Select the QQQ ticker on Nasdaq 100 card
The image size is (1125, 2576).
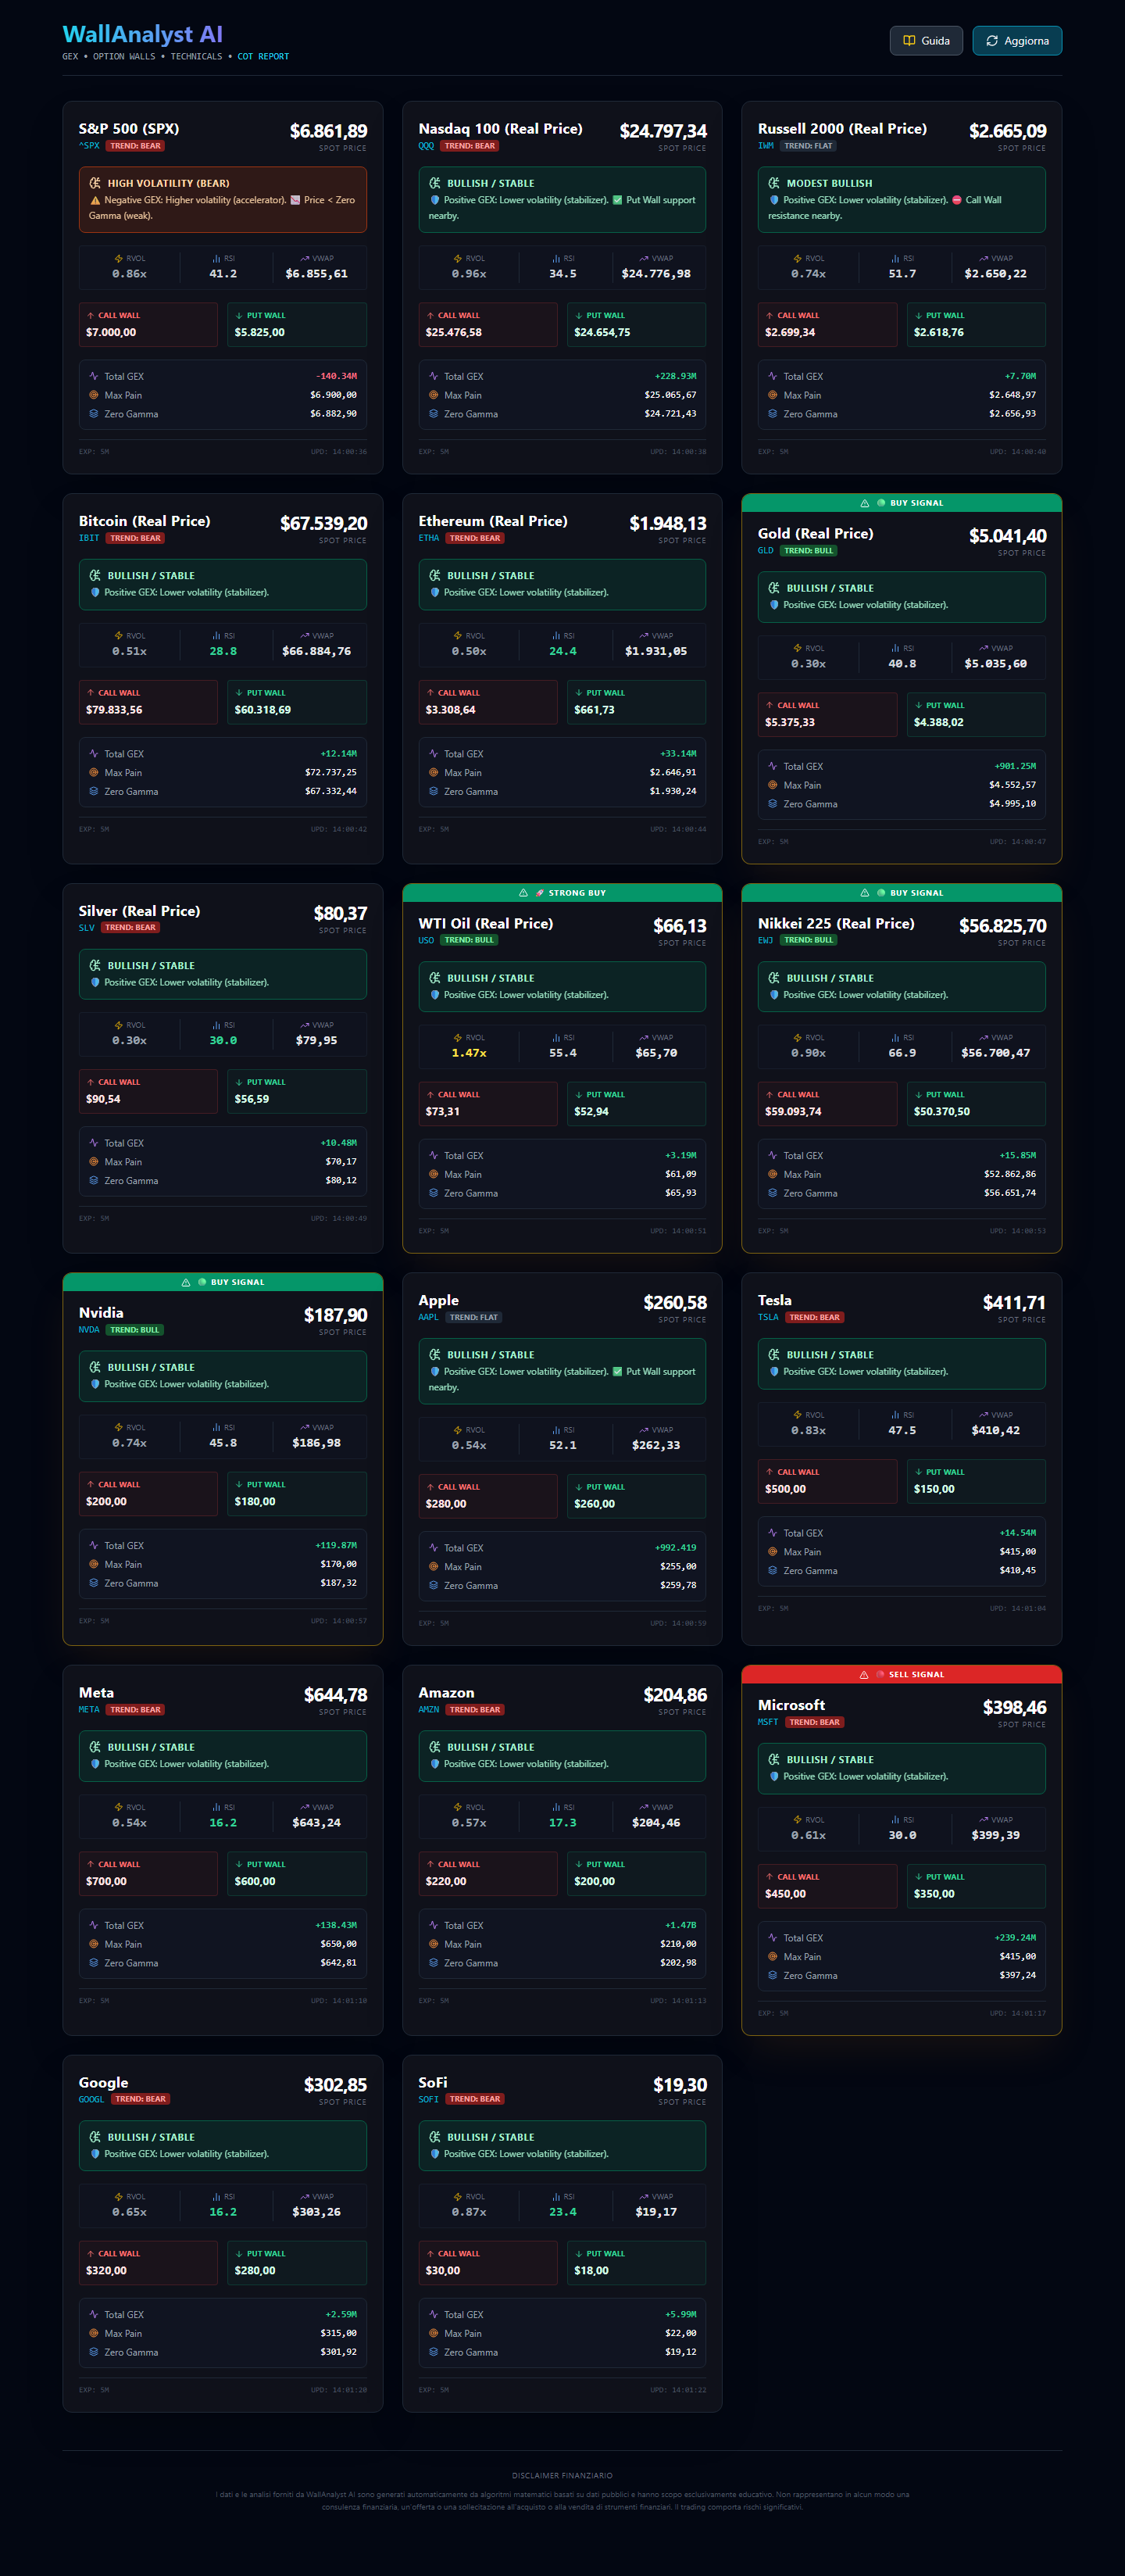point(426,146)
